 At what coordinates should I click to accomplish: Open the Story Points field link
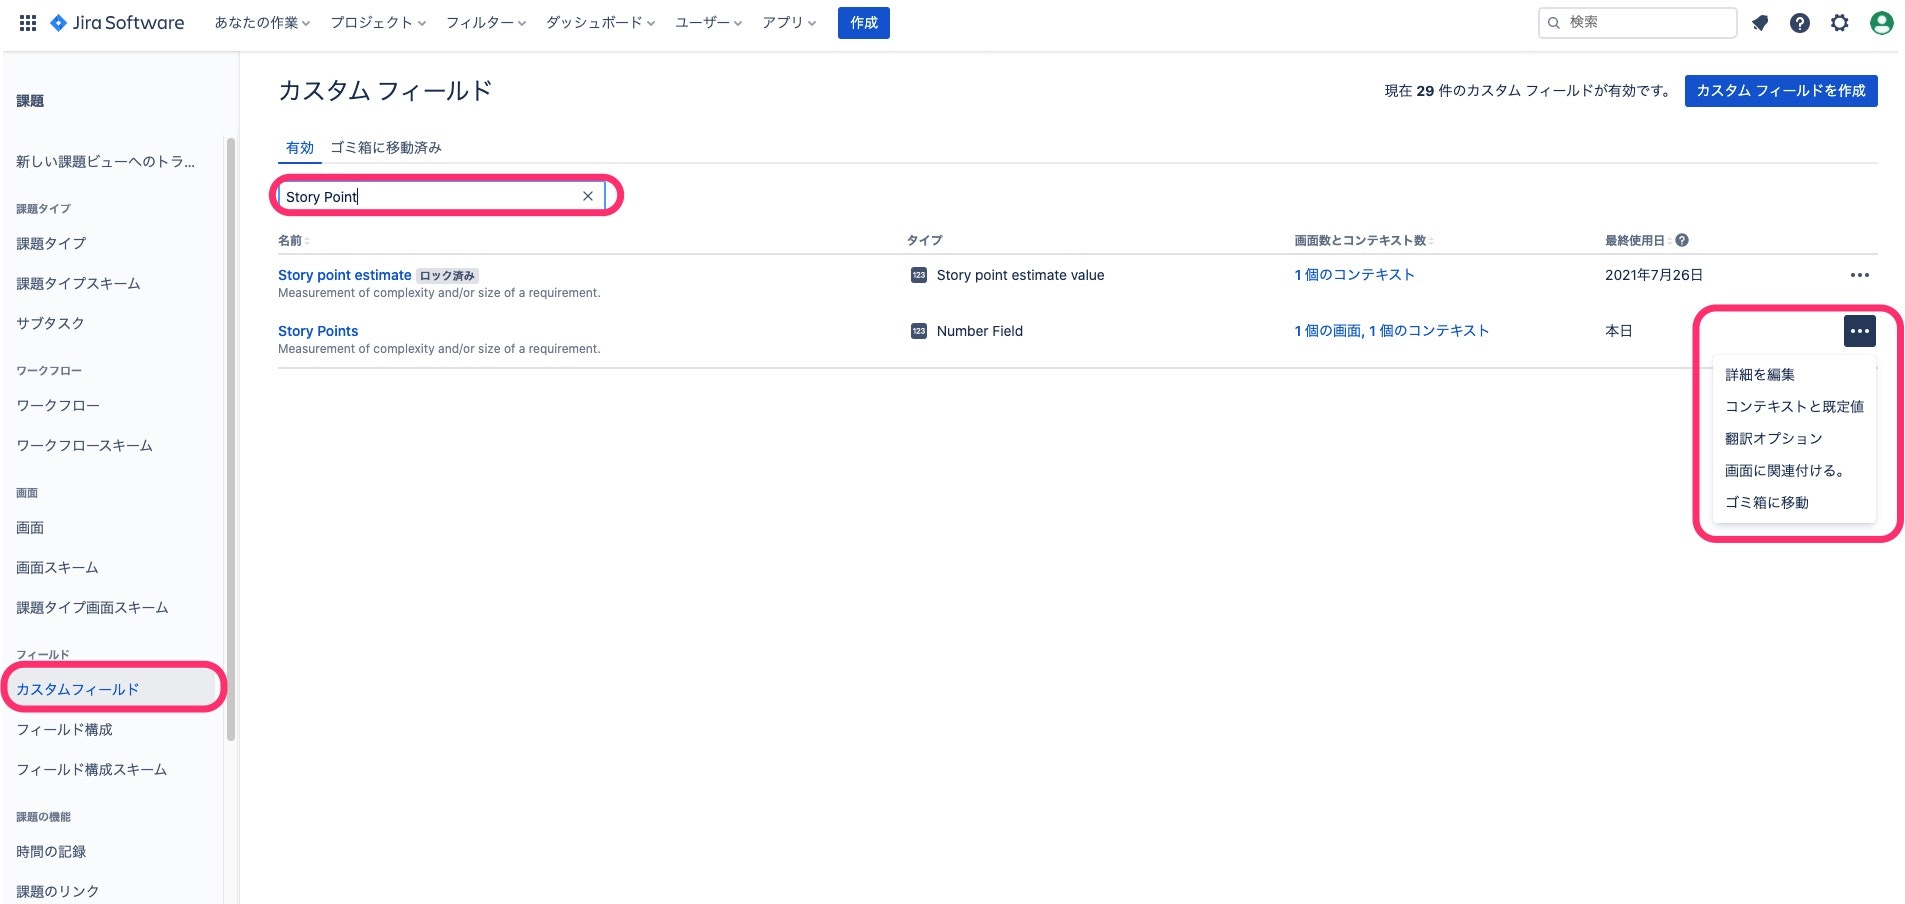pyautogui.click(x=318, y=330)
